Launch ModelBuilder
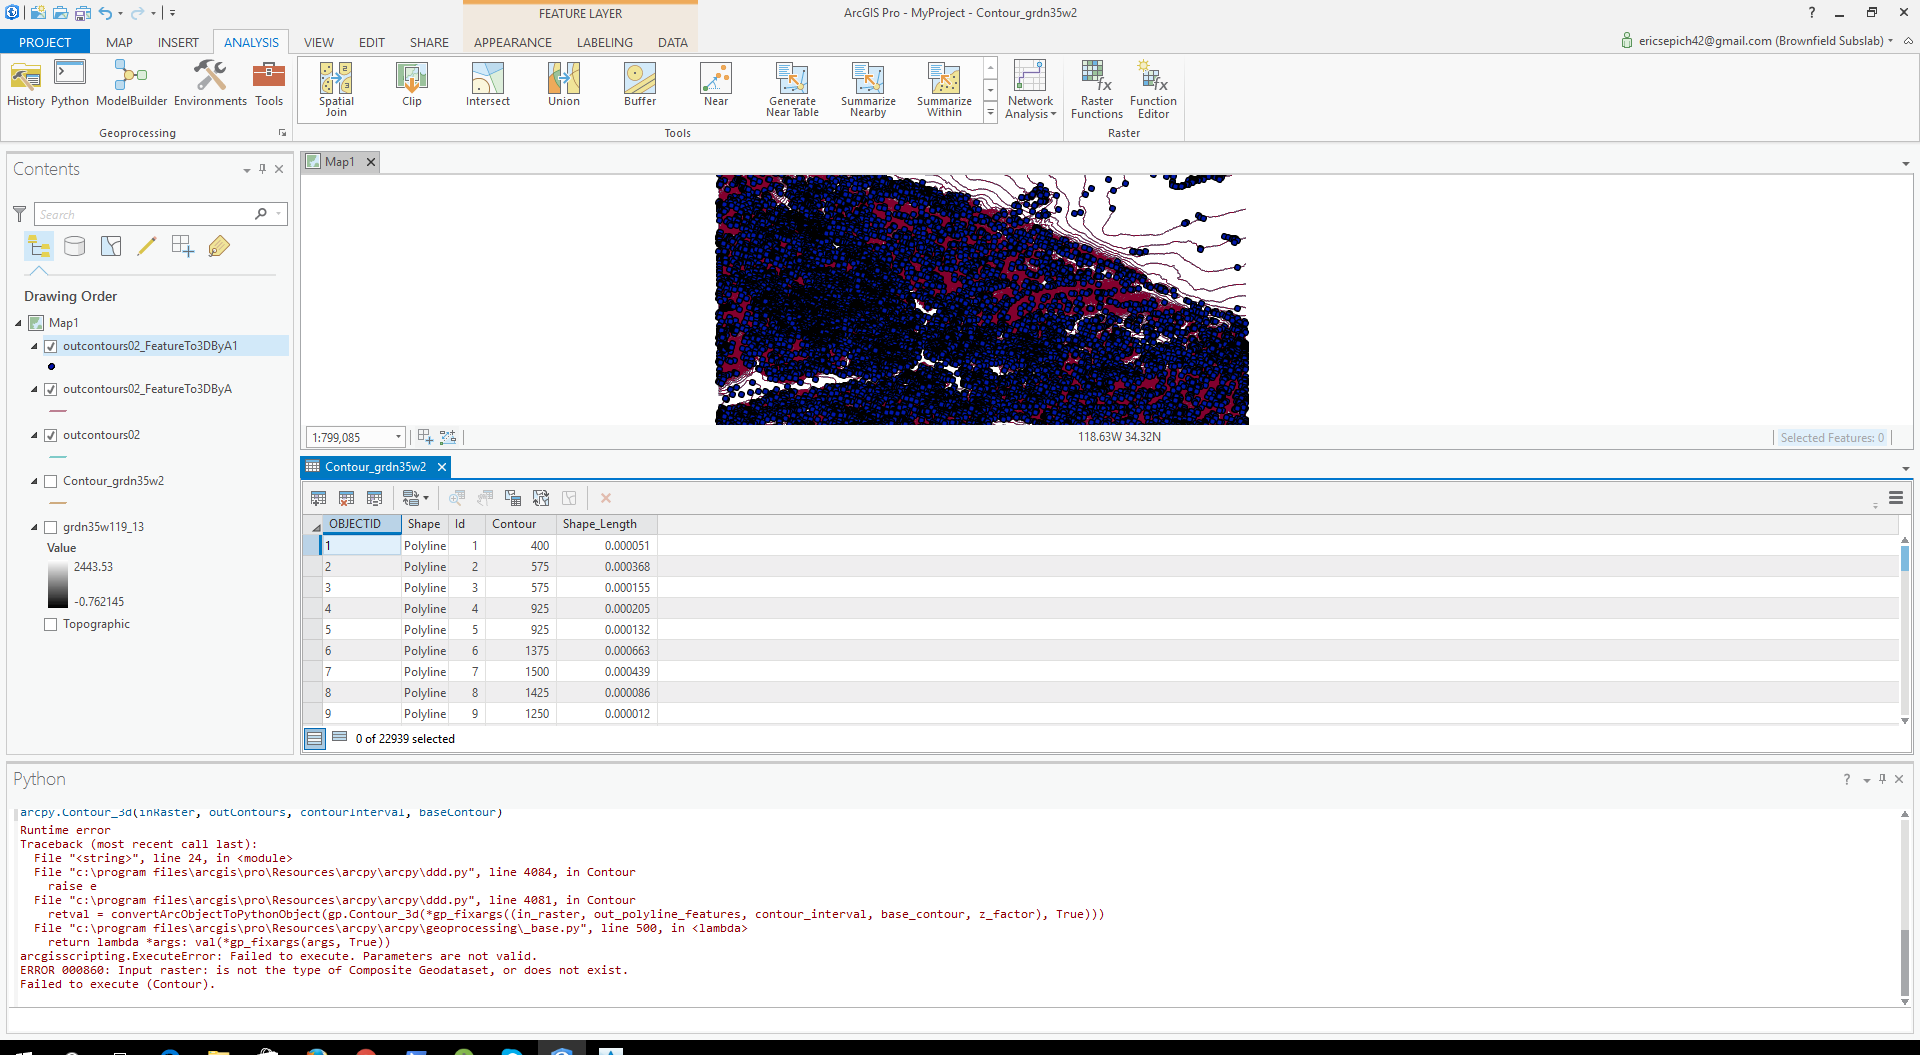Viewport: 1920px width, 1055px height. (x=131, y=84)
